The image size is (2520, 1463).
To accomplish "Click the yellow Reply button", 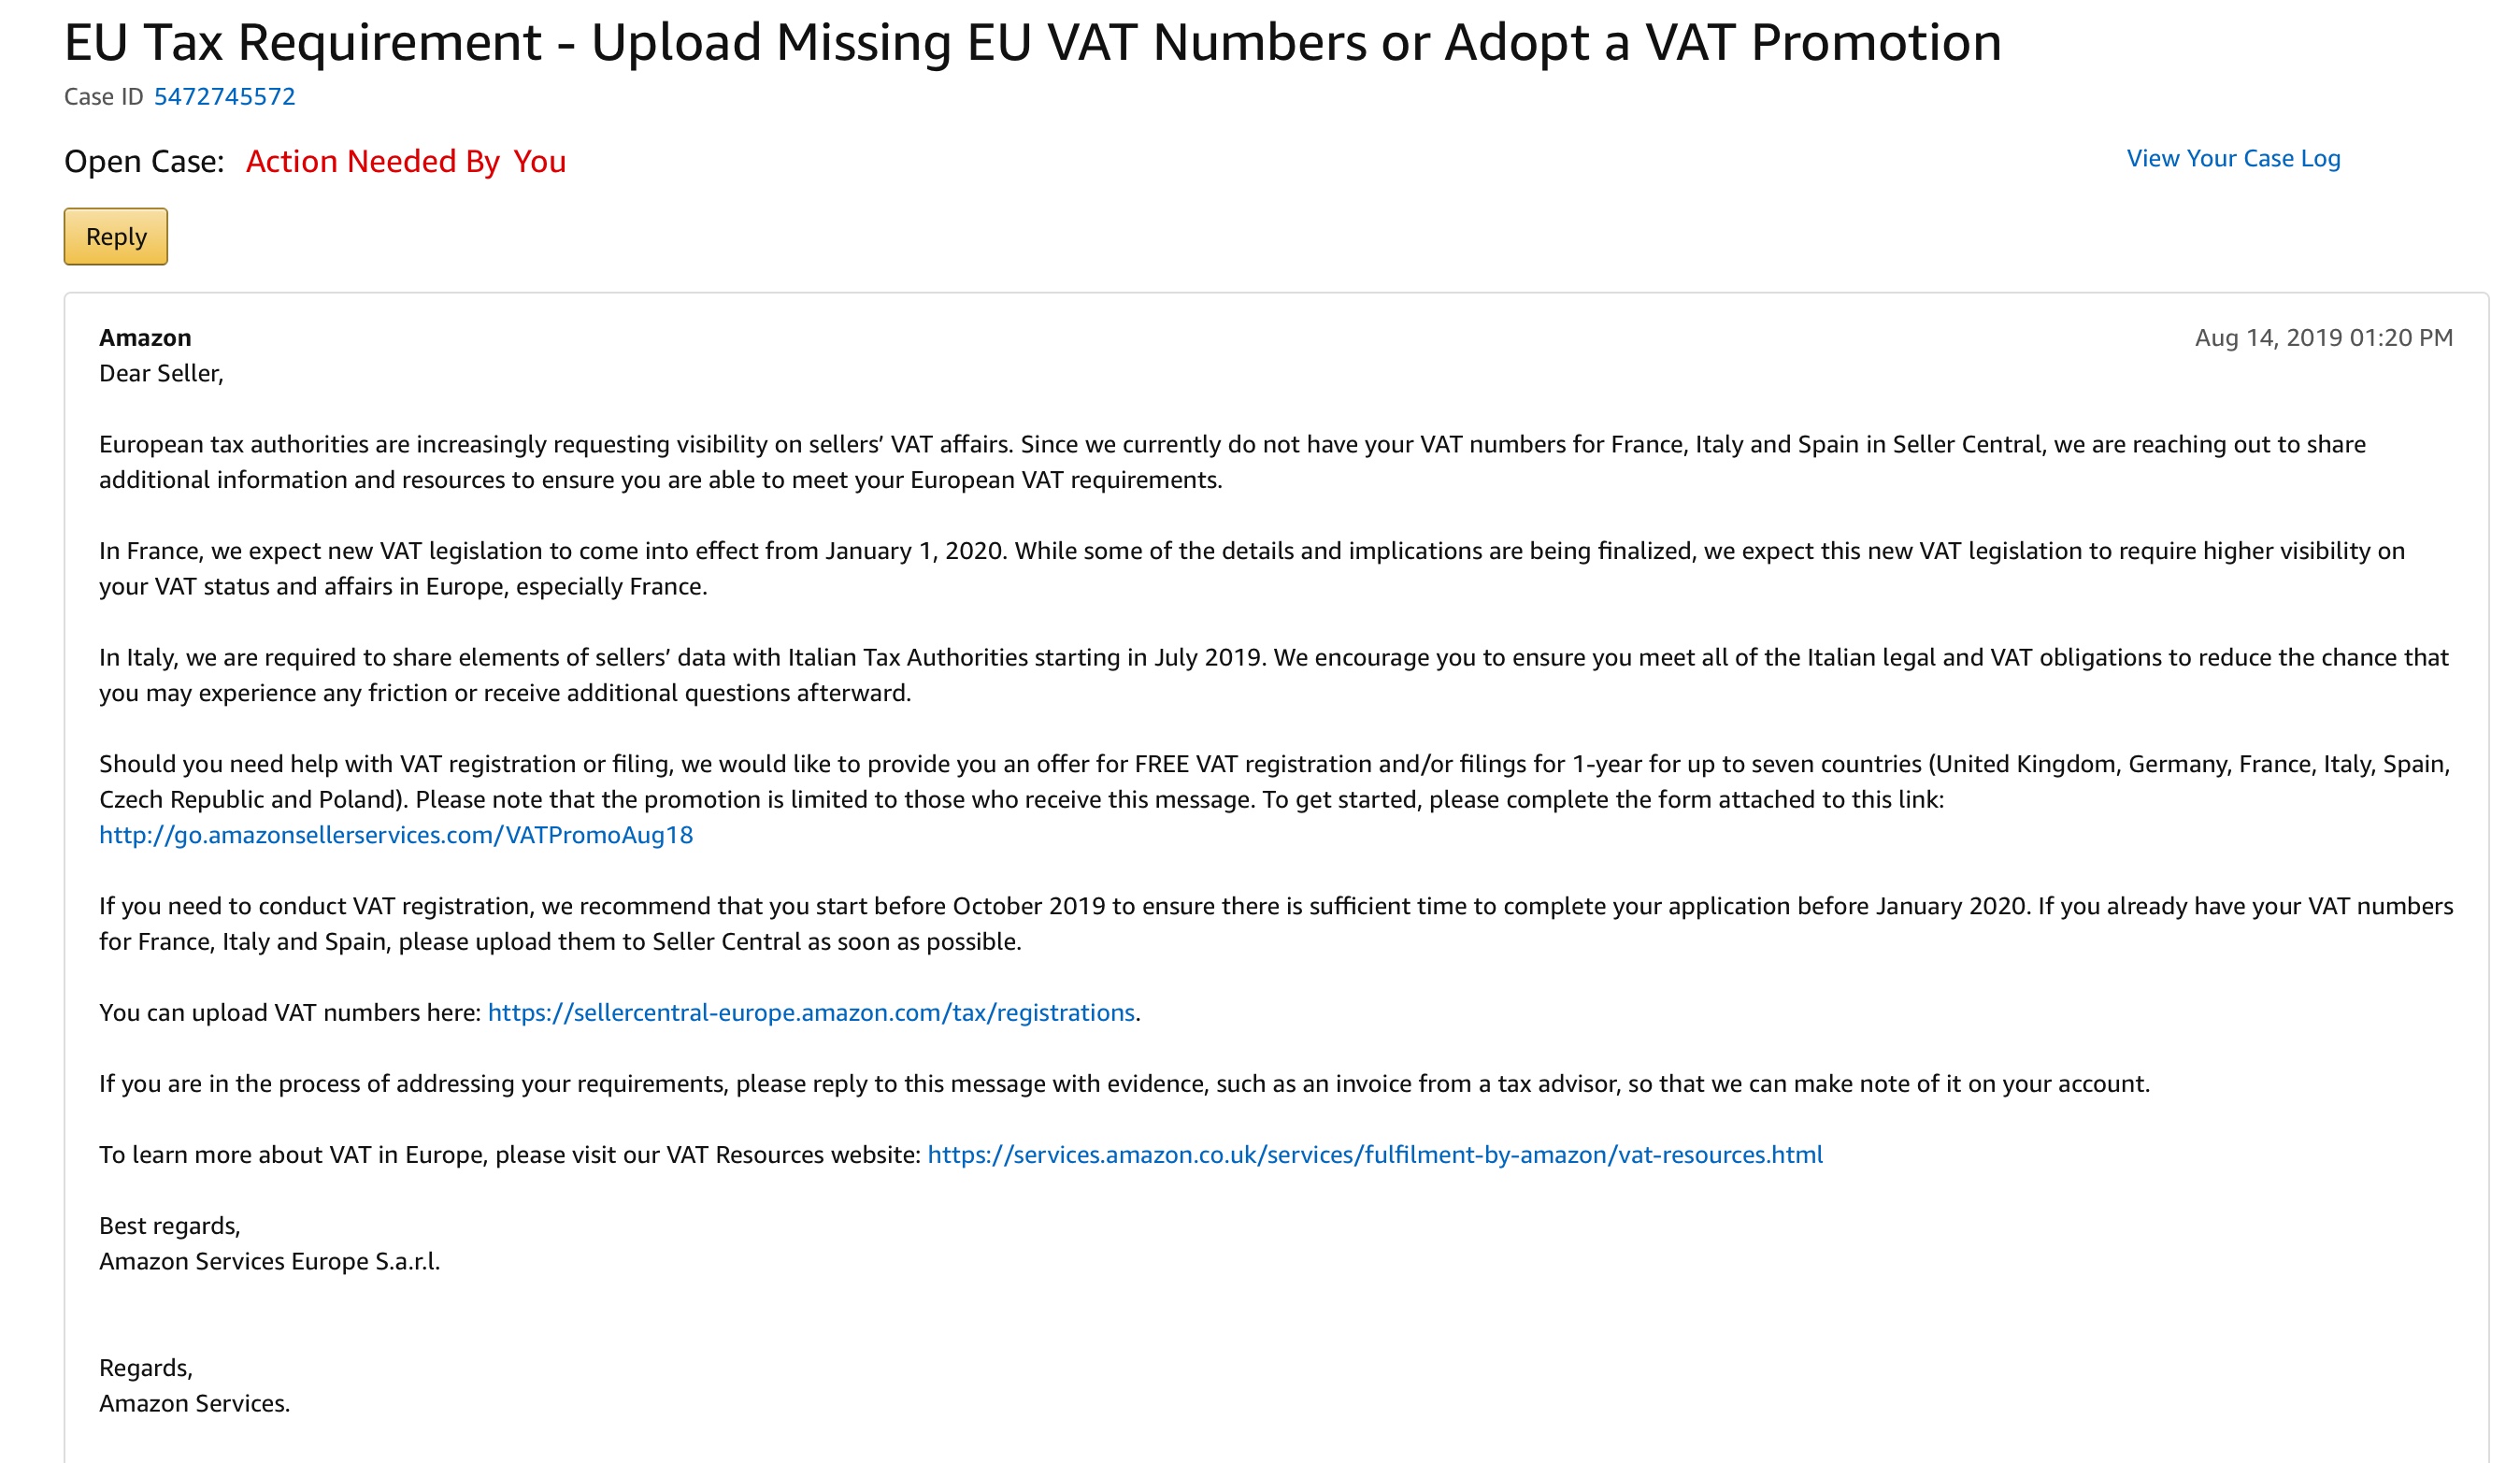I will coord(116,237).
